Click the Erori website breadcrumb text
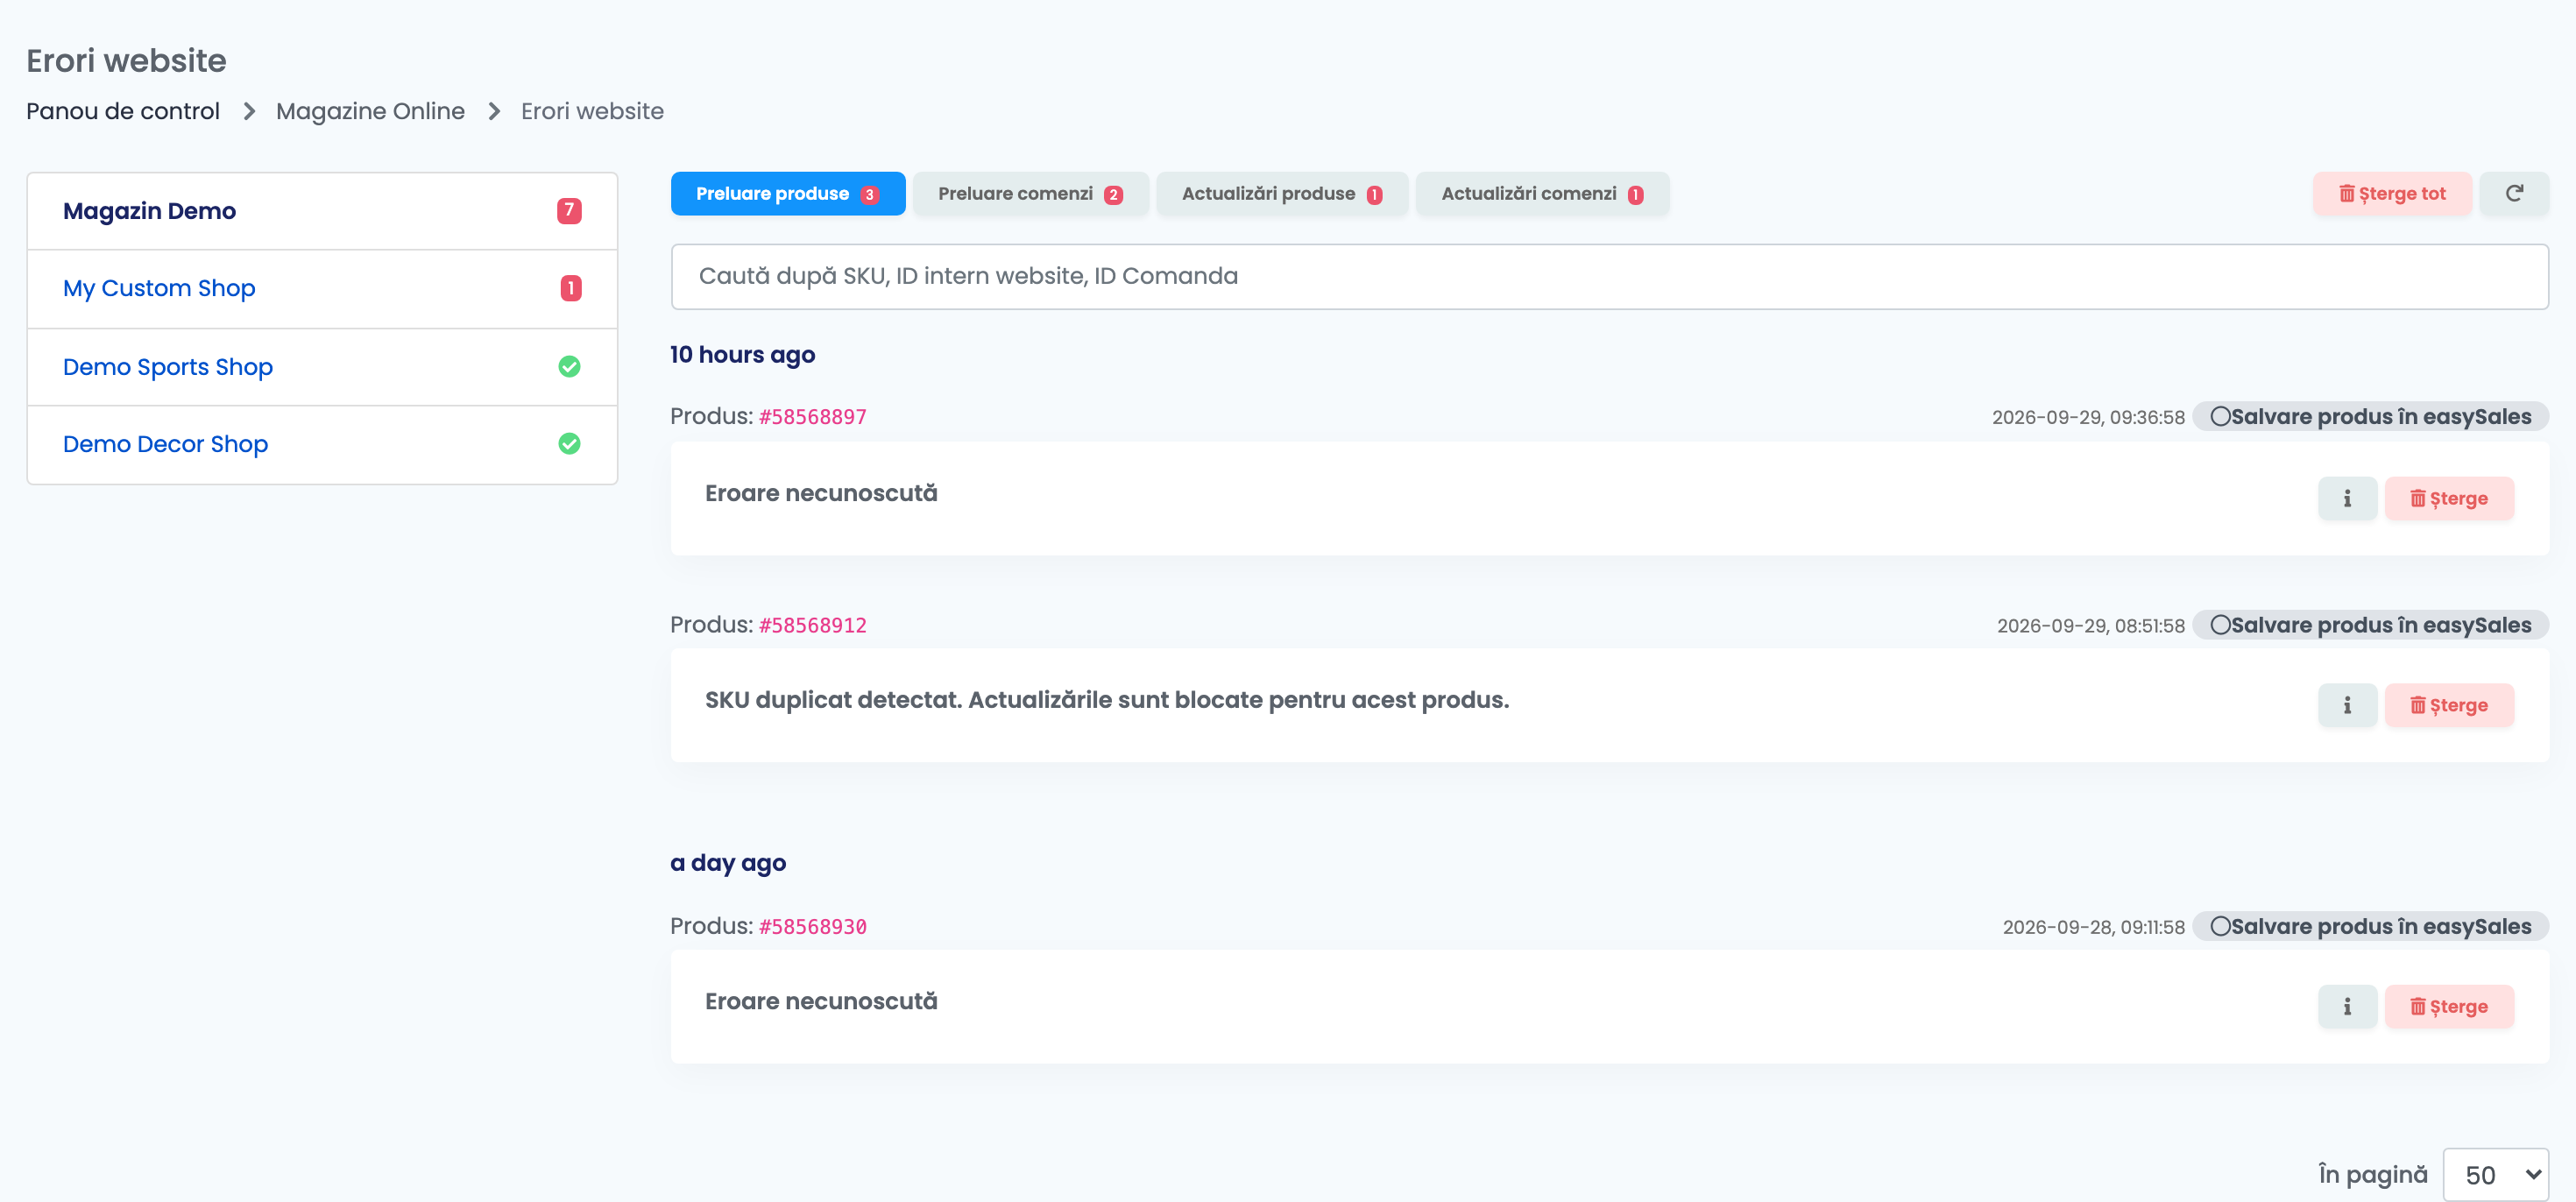Image resolution: width=2576 pixels, height=1202 pixels. click(x=592, y=111)
